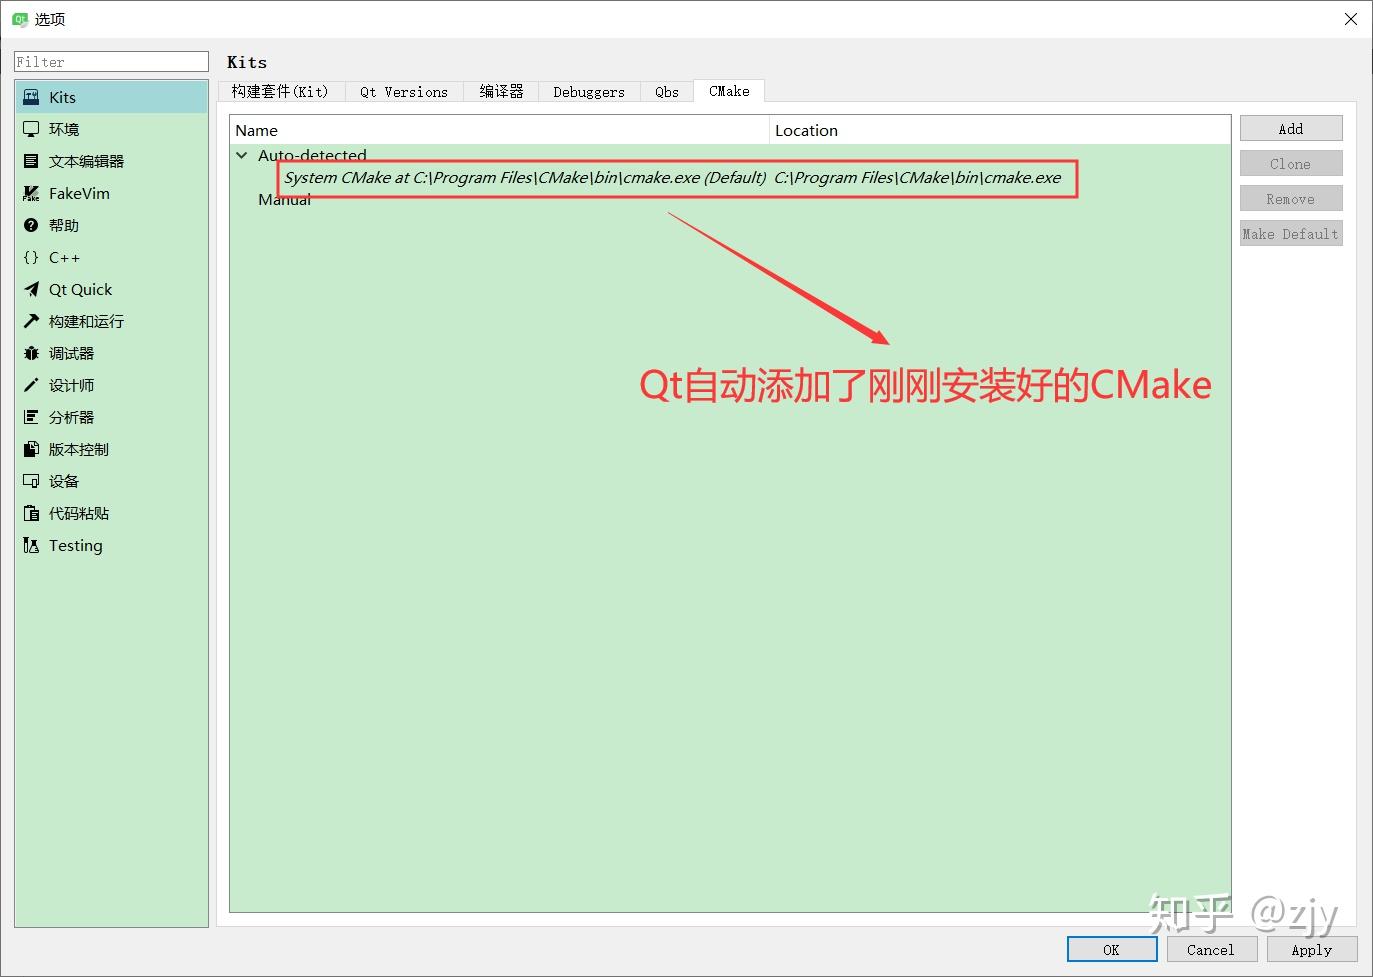Open the Kits settings icon in sidebar
1373x977 pixels.
pos(60,96)
